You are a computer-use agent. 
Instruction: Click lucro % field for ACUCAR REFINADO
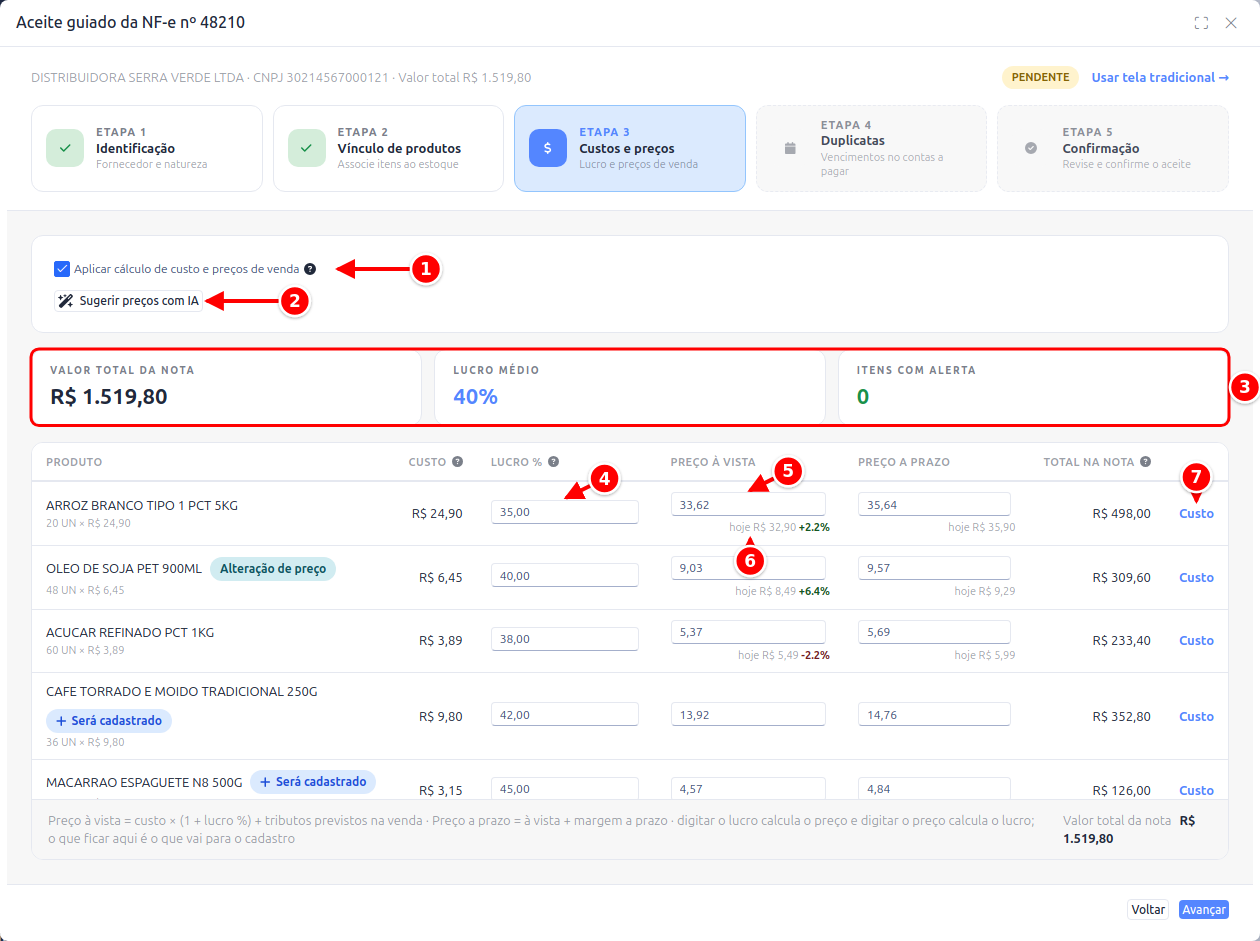coord(565,639)
